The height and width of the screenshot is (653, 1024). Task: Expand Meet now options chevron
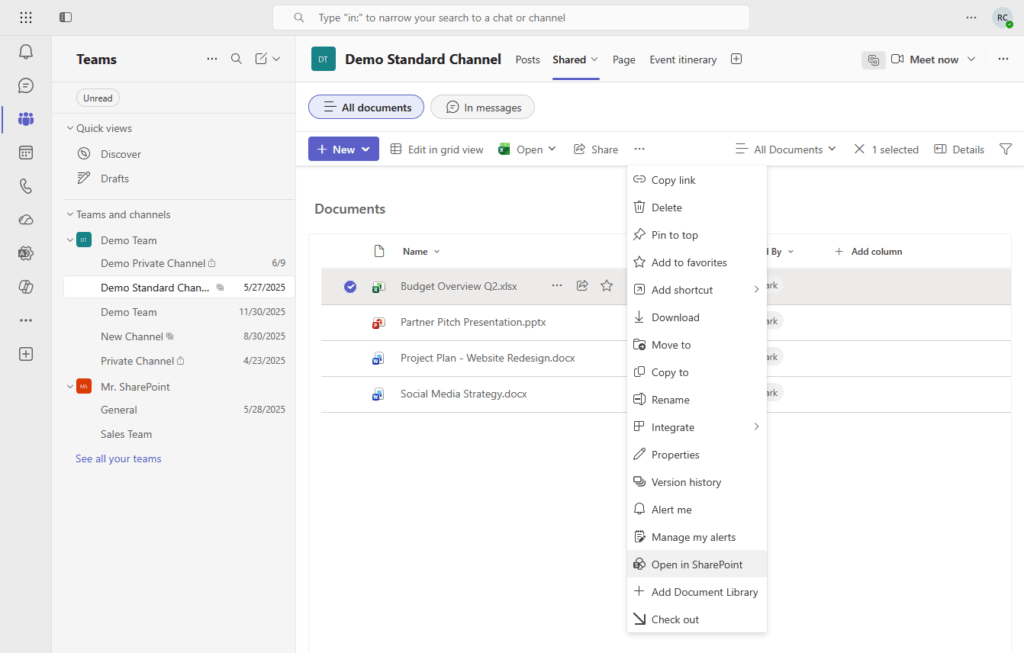[x=971, y=59]
